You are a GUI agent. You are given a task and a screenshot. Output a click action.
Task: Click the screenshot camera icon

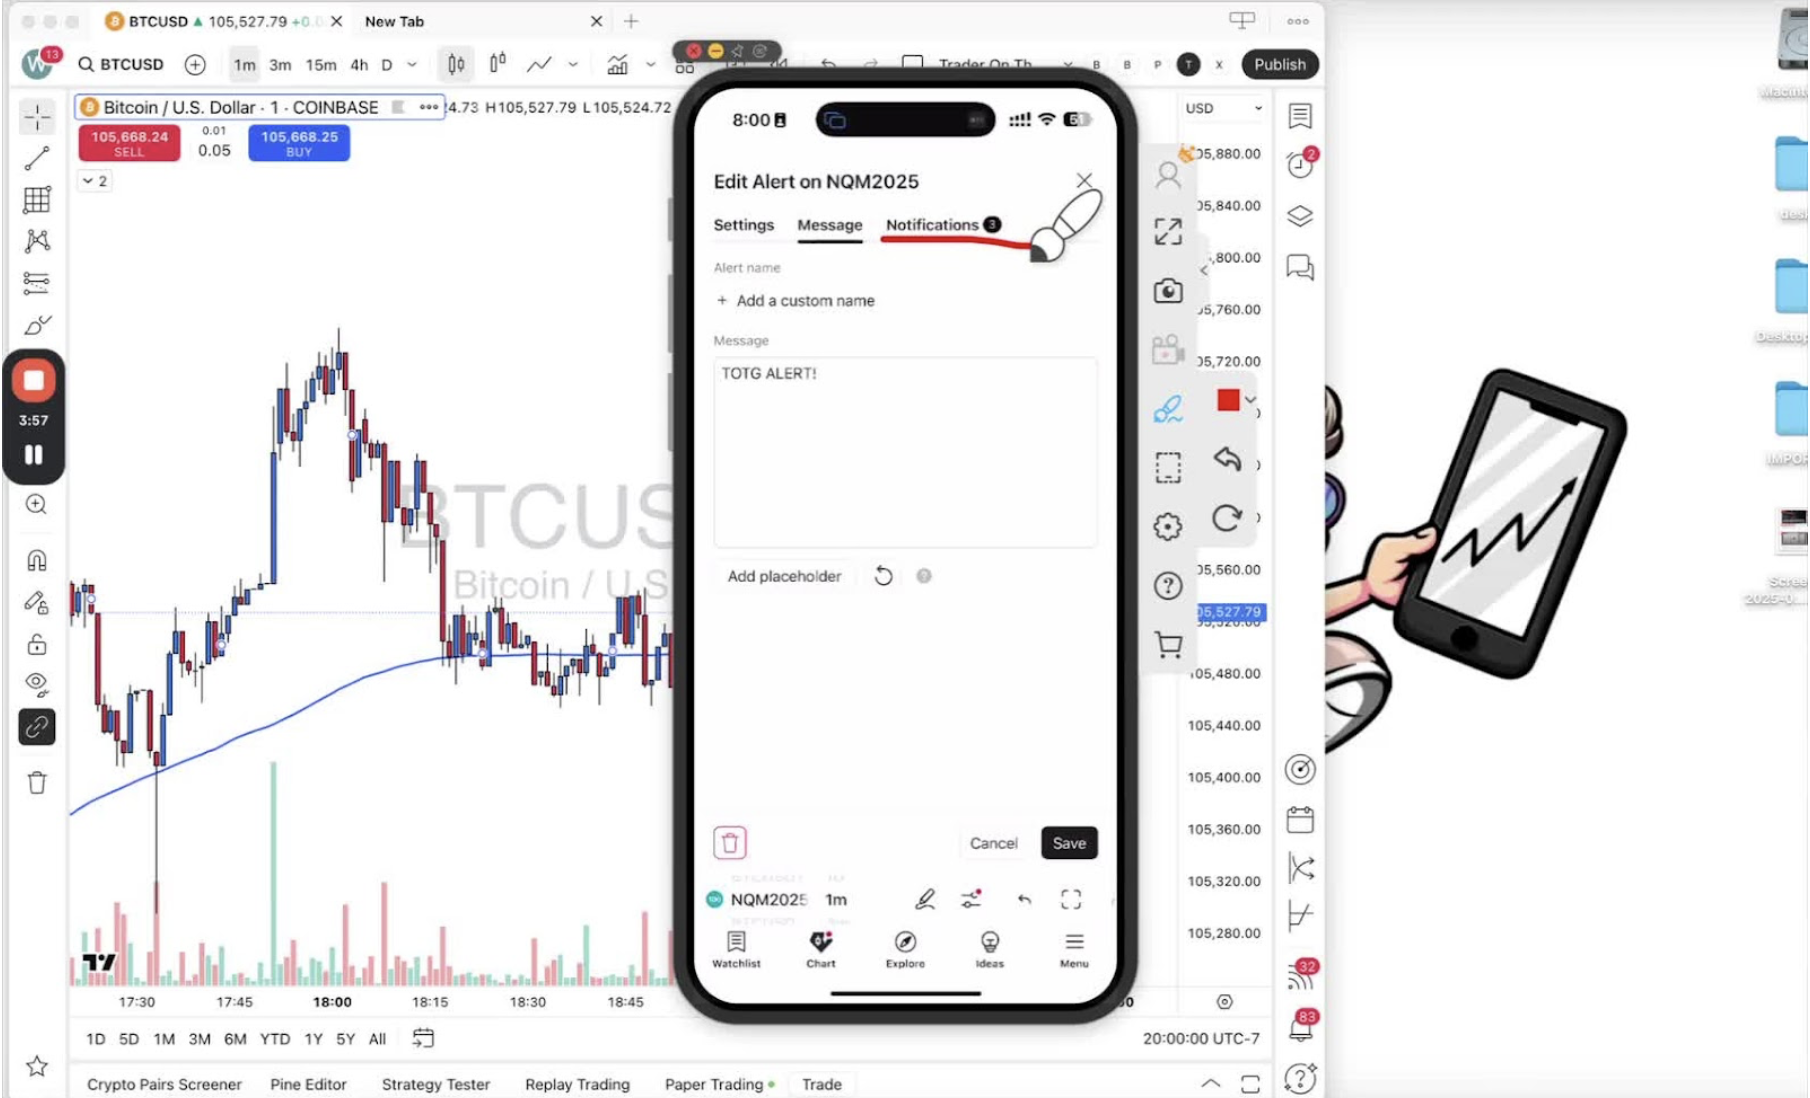(x=1168, y=291)
